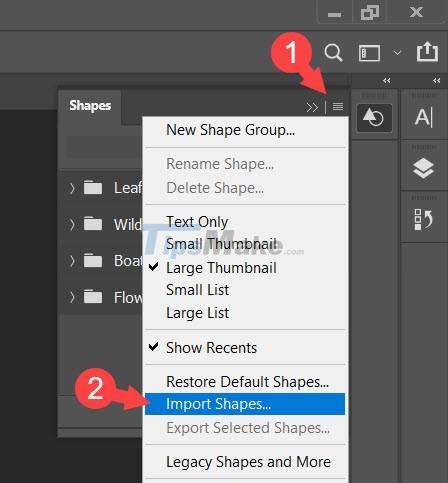Open the workspace dropdown arrow
Image resolution: width=448 pixels, height=483 pixels.
[397, 53]
